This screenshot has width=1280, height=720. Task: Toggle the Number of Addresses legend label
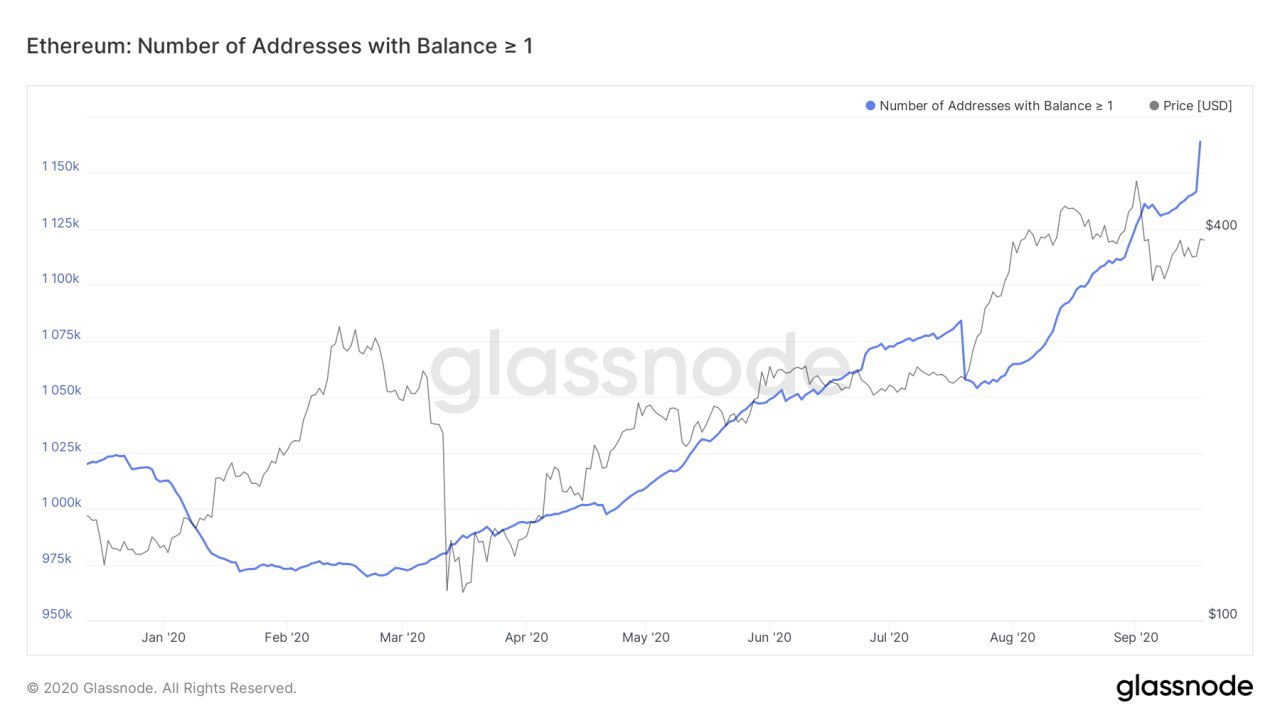click(x=995, y=106)
